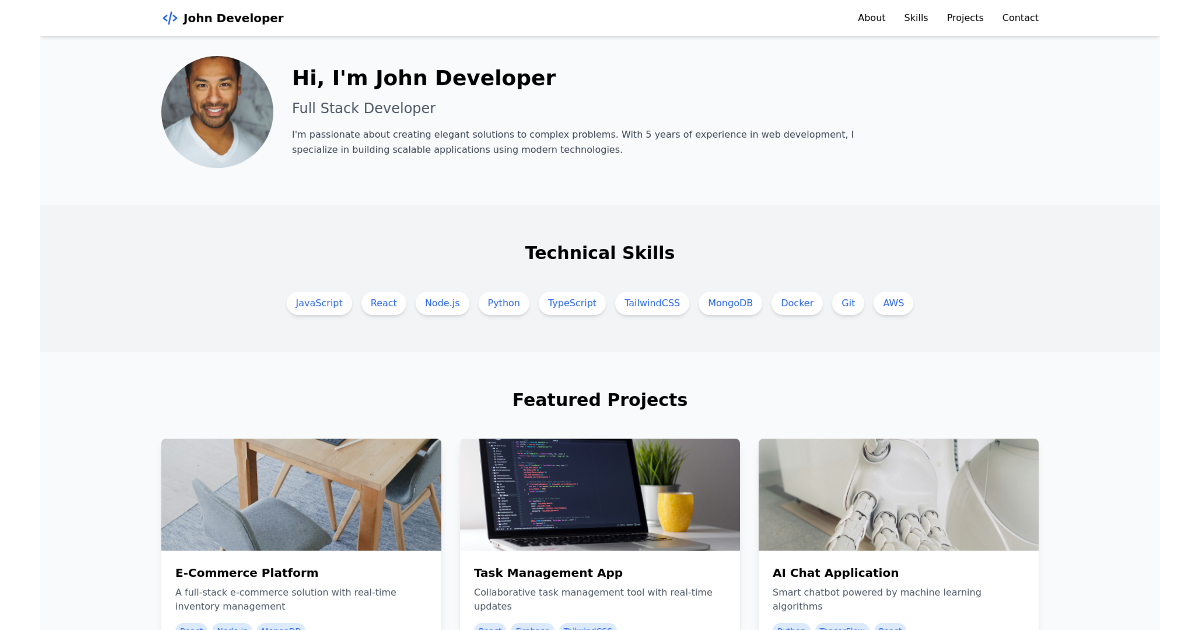
Task: Open the Projects menu item
Action: (x=964, y=17)
